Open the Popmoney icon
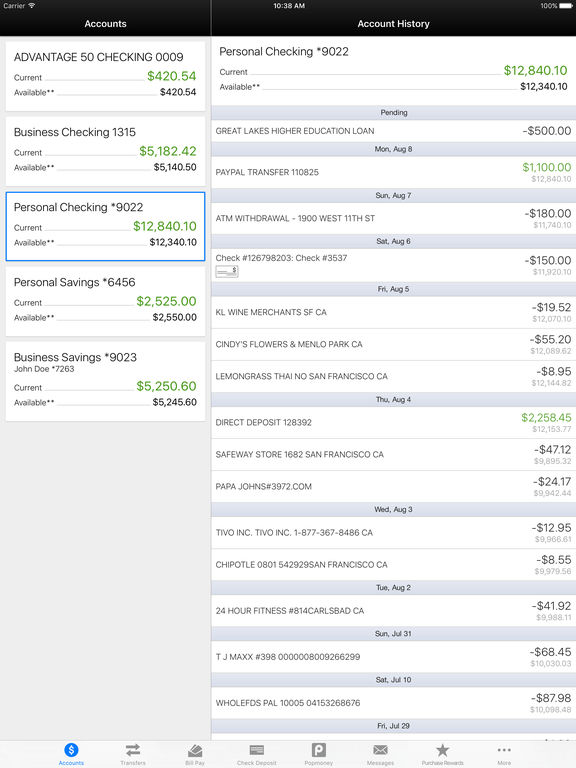The height and width of the screenshot is (768, 576). click(x=318, y=750)
